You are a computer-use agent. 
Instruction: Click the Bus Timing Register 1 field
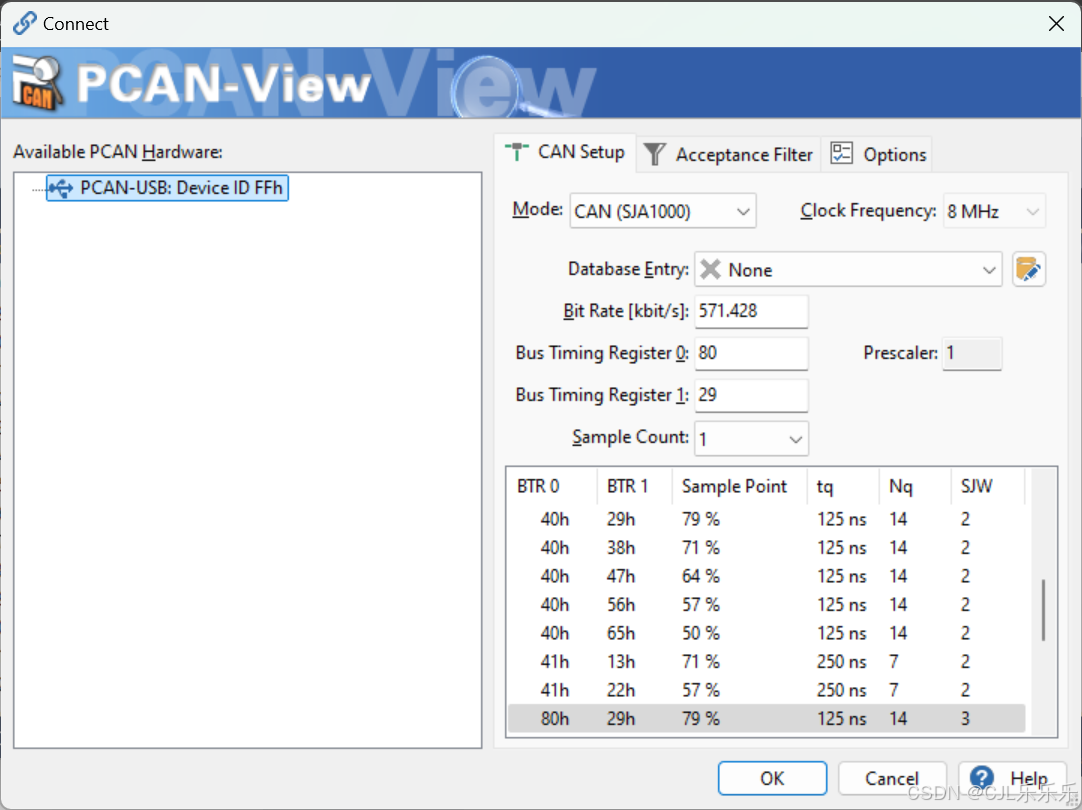[x=751, y=395]
